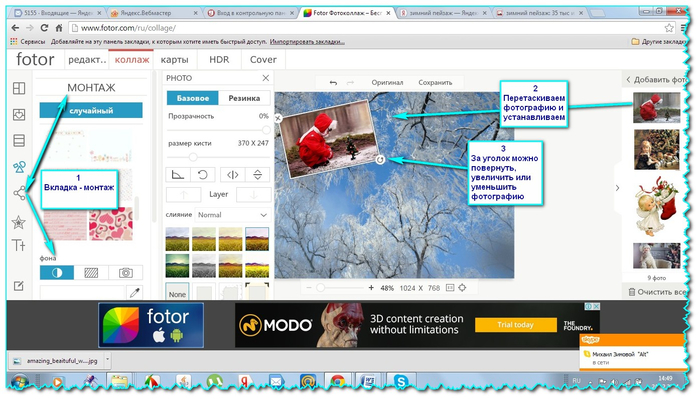Screen dimensions: 699x399
Task: Open the редакт.. tab
Action: pyautogui.click(x=87, y=60)
